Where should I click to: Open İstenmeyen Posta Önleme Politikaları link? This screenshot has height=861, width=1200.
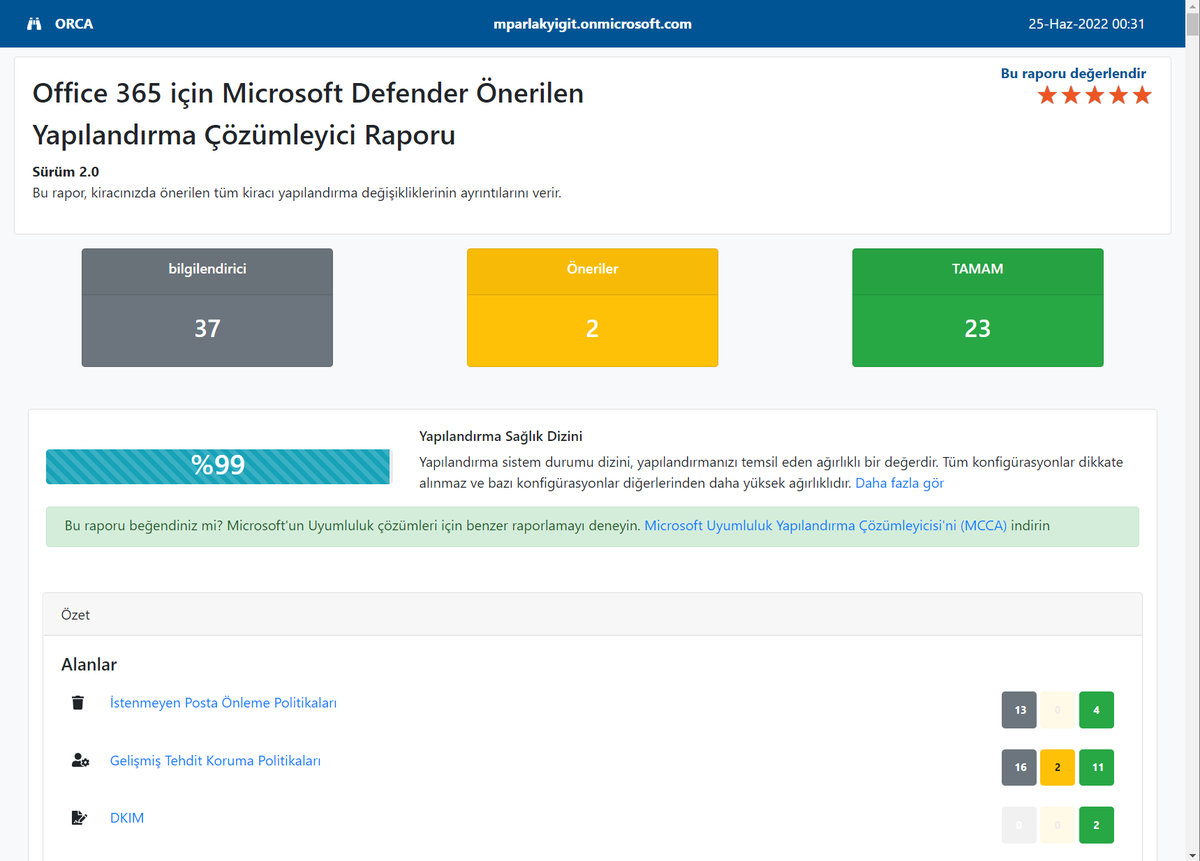click(x=223, y=703)
